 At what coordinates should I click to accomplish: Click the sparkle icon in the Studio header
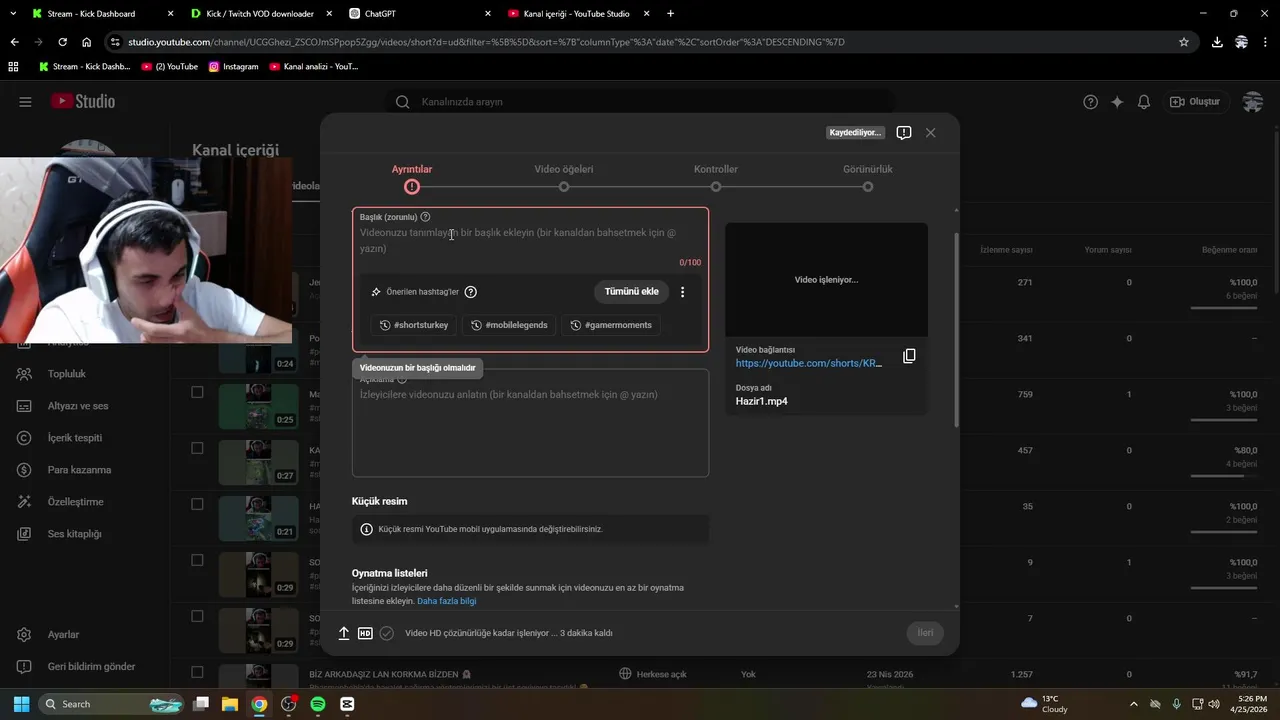(x=1117, y=102)
